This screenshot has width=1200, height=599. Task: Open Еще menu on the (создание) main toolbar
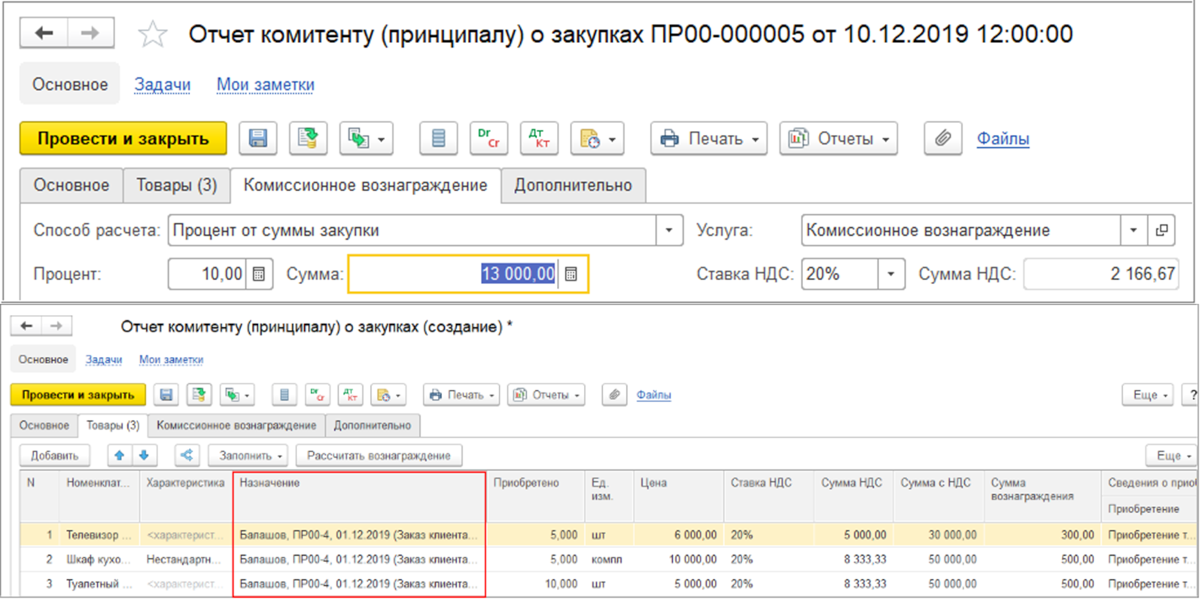click(x=1146, y=395)
